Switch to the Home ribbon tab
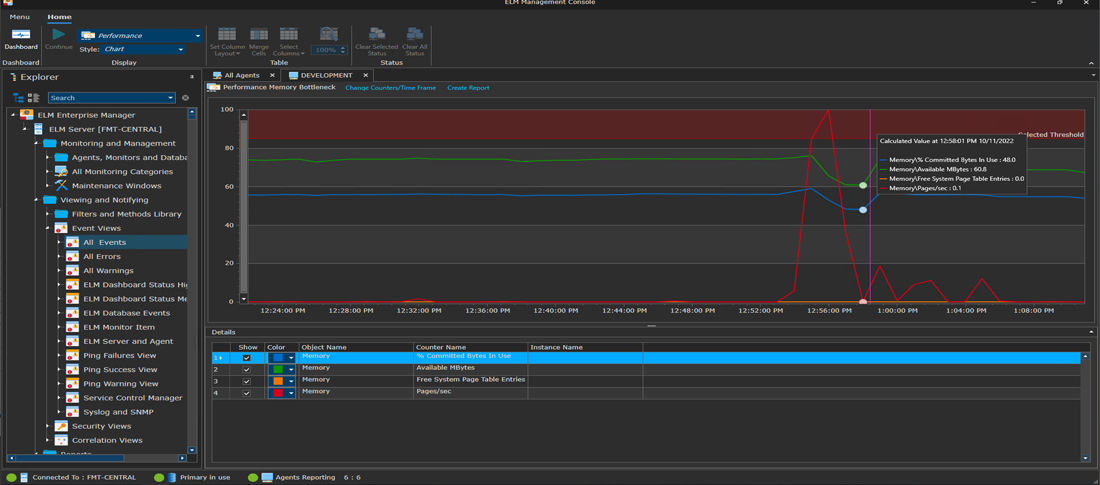This screenshot has height=485, width=1100. pos(59,17)
